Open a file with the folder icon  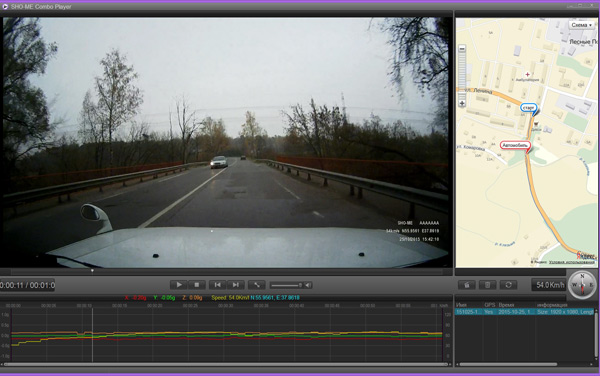click(467, 285)
